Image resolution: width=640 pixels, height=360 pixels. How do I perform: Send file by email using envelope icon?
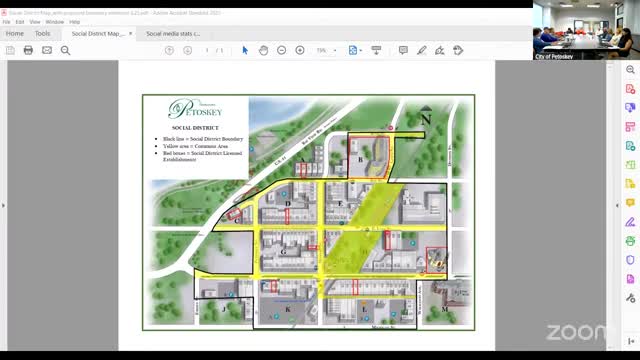pos(47,50)
